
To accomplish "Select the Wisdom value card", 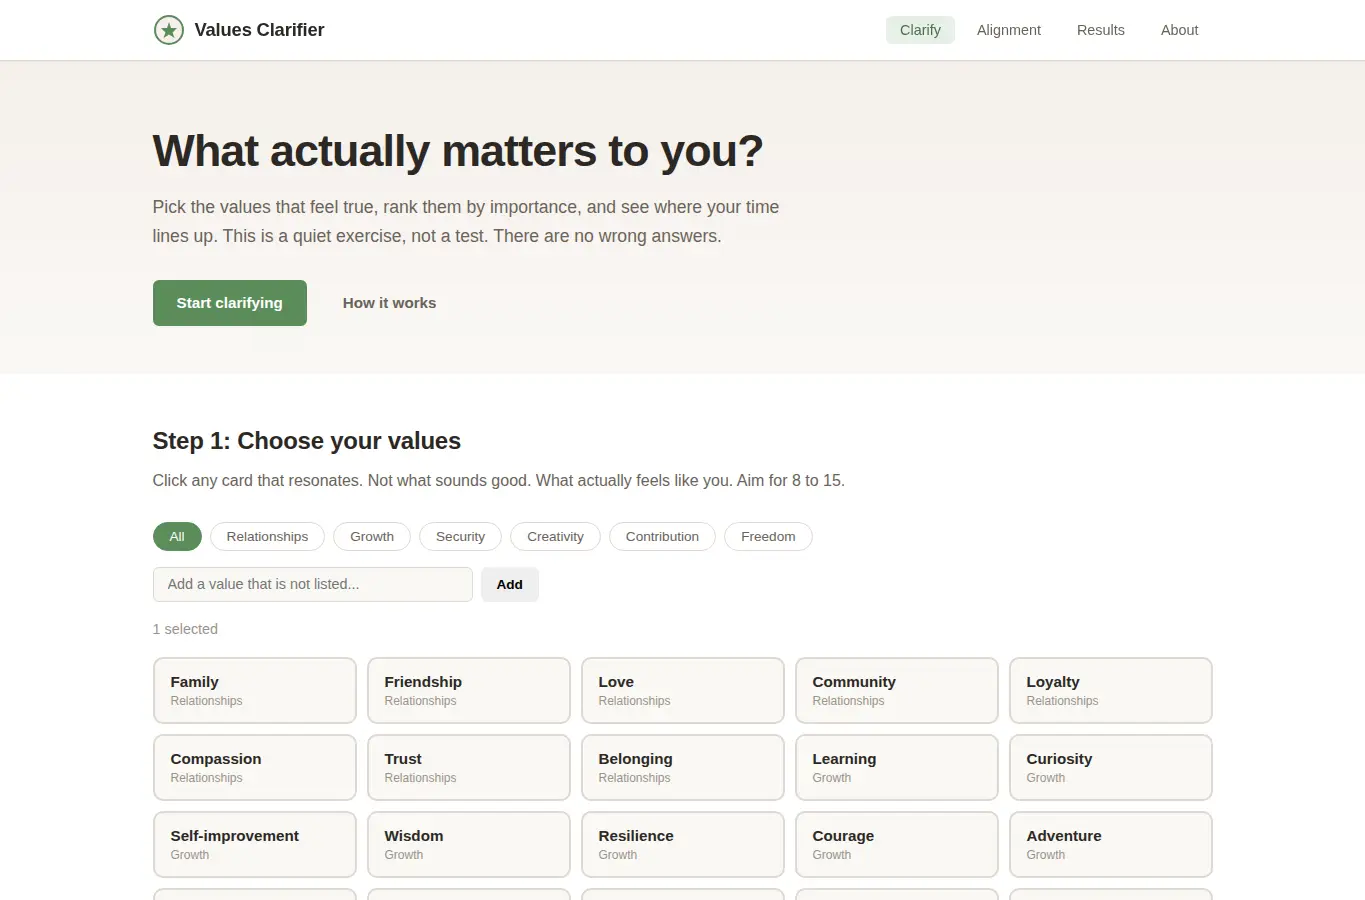I will 469,844.
